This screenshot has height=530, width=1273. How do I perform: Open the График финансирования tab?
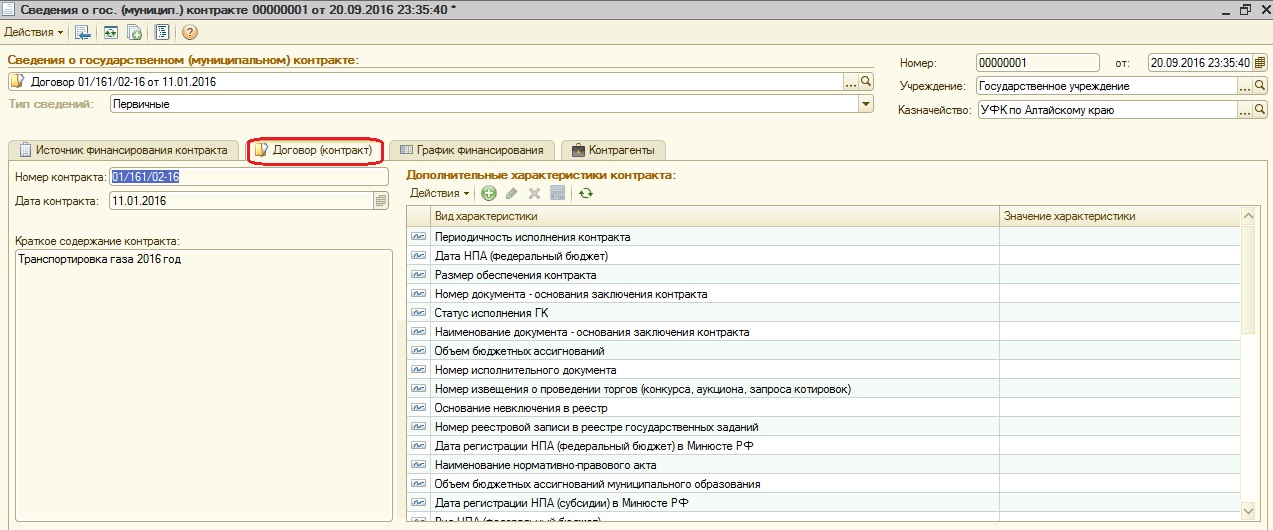[471, 150]
